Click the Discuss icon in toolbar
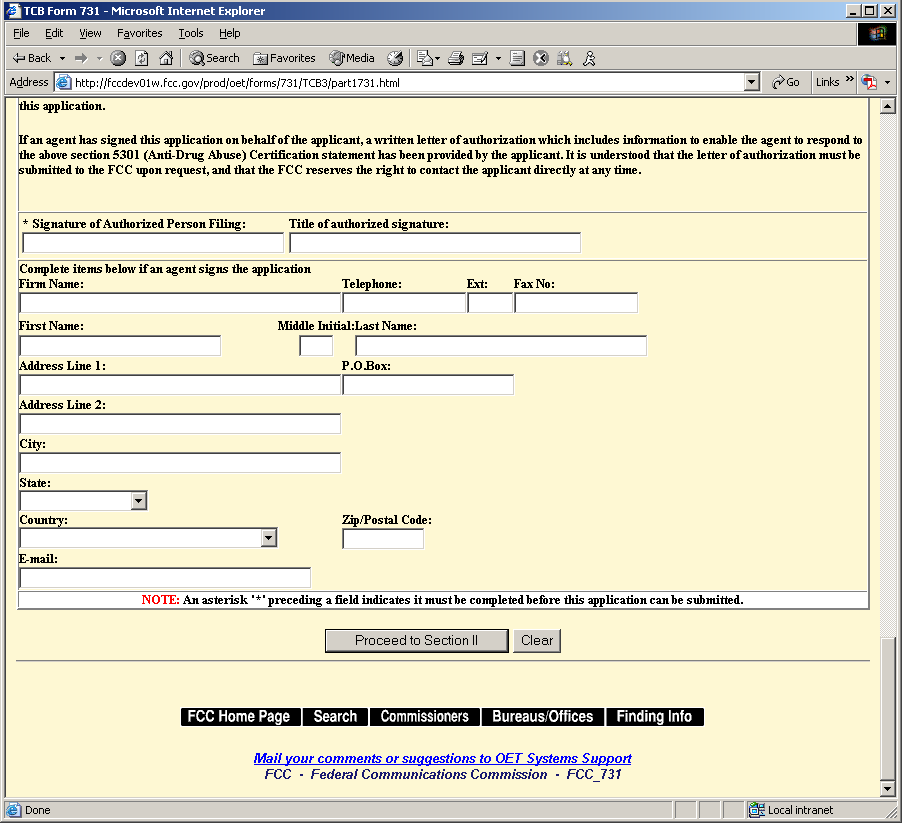902x823 pixels. [517, 58]
